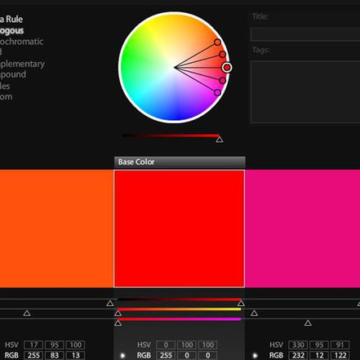
Task: Select the pink wheel marker just below the base marker
Action: pyautogui.click(x=222, y=80)
